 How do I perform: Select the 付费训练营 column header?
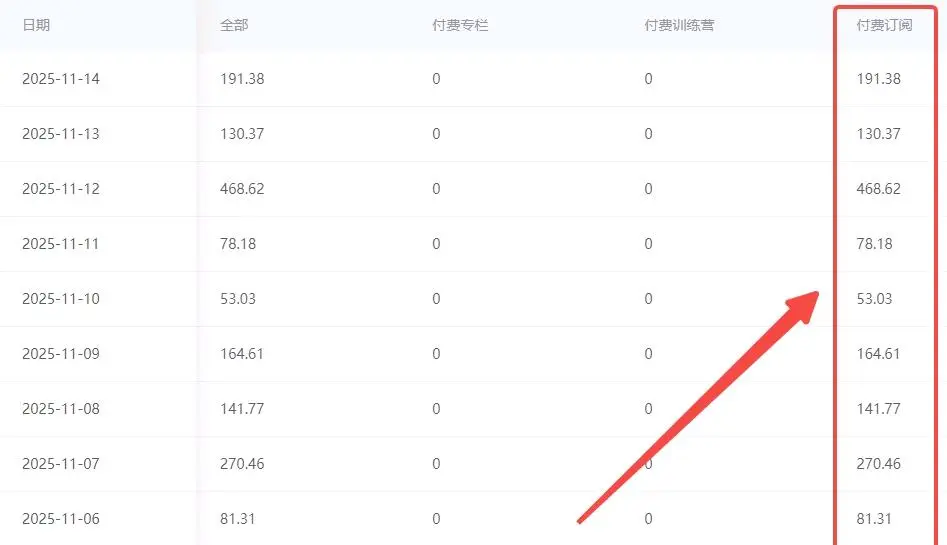tap(679, 25)
